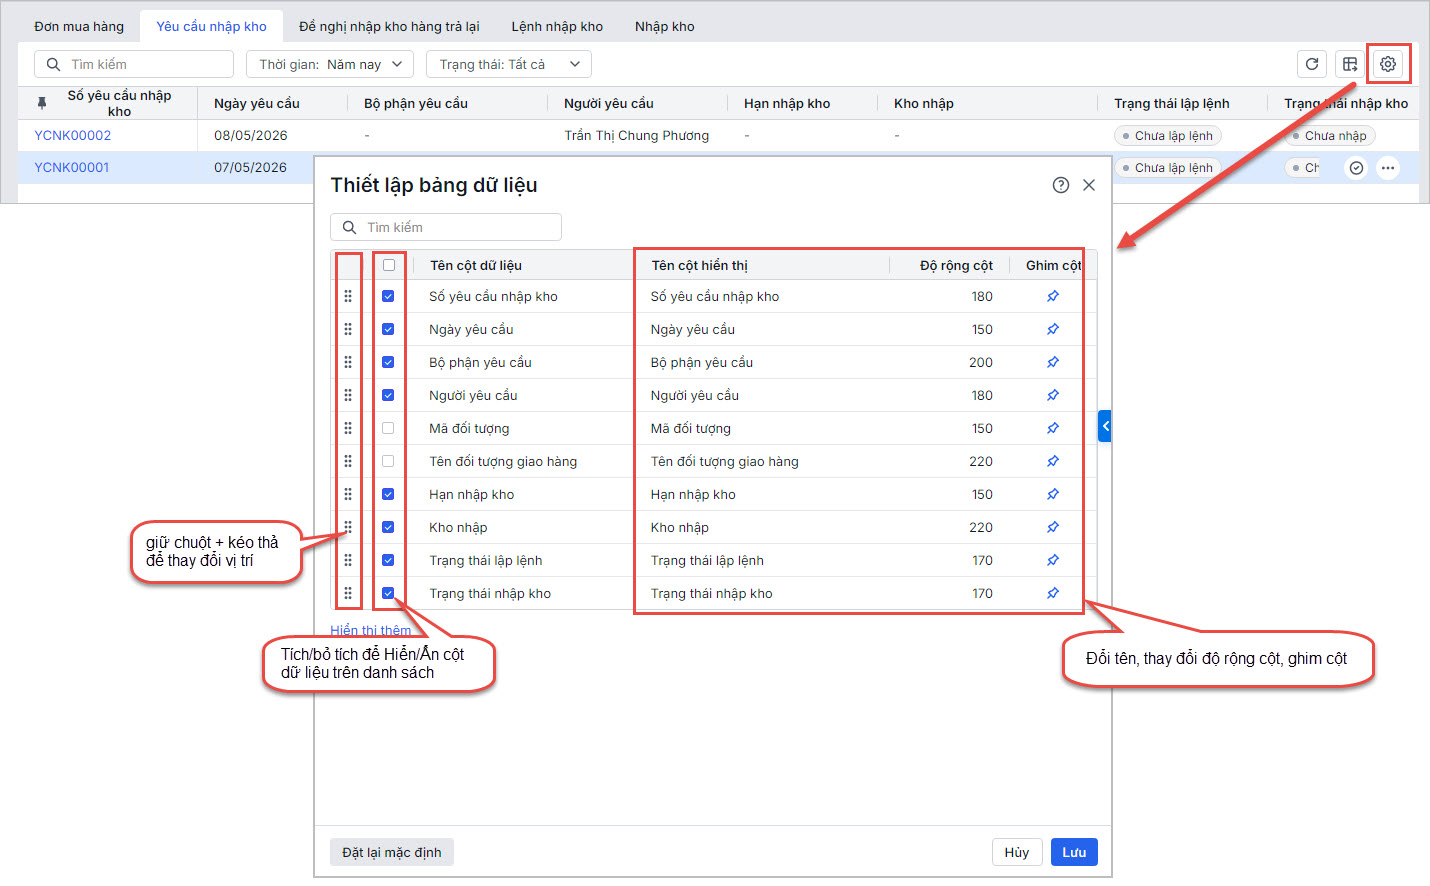This screenshot has width=1430, height=886.
Task: Expand the Trạng thái: Tất cả dropdown
Action: click(x=509, y=64)
